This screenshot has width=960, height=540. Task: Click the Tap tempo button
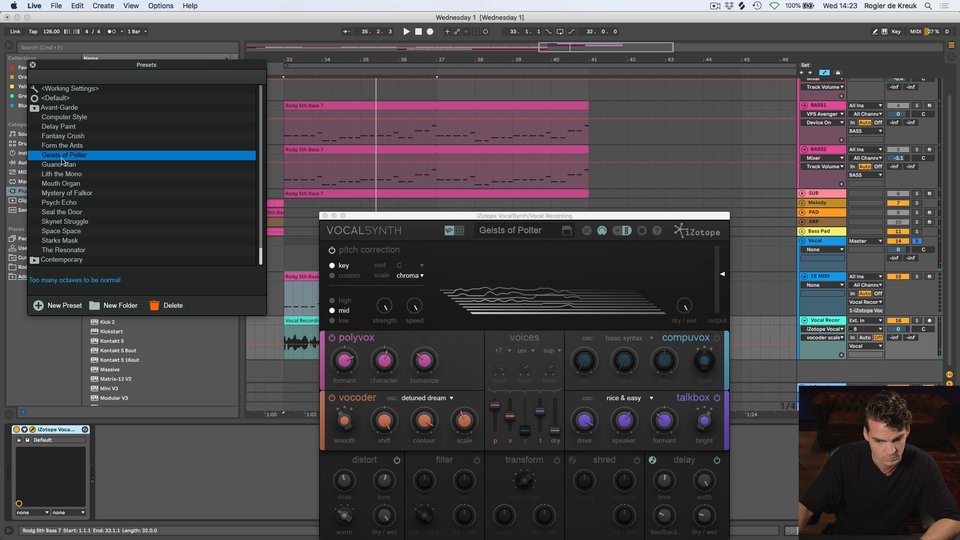tap(33, 31)
